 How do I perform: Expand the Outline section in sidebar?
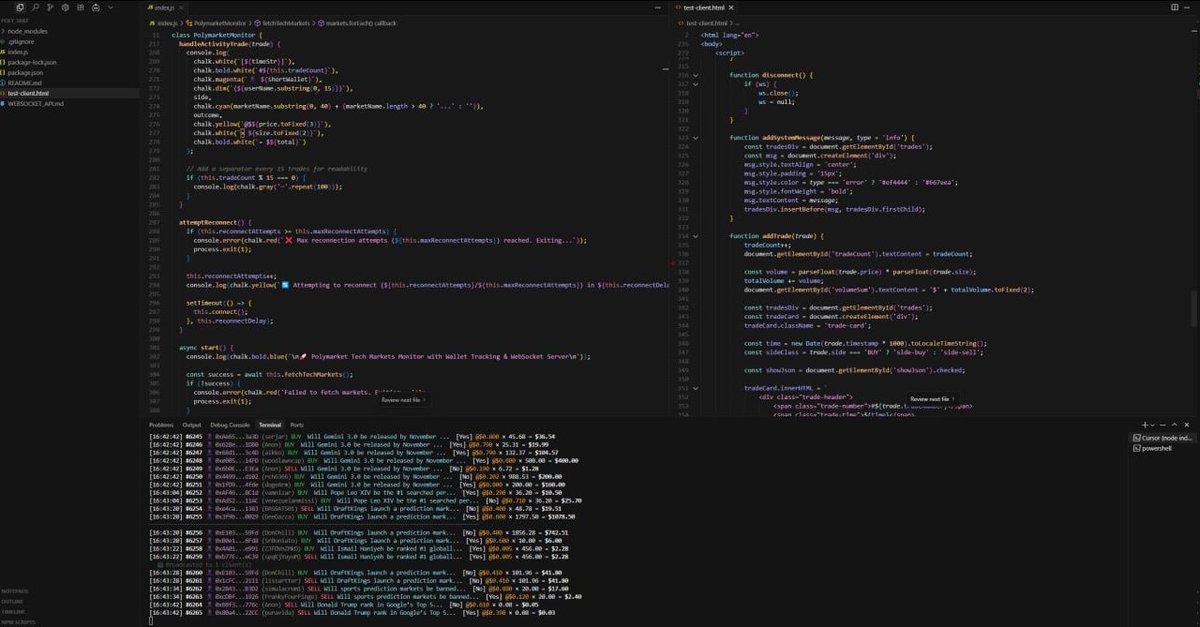click(x=14, y=601)
